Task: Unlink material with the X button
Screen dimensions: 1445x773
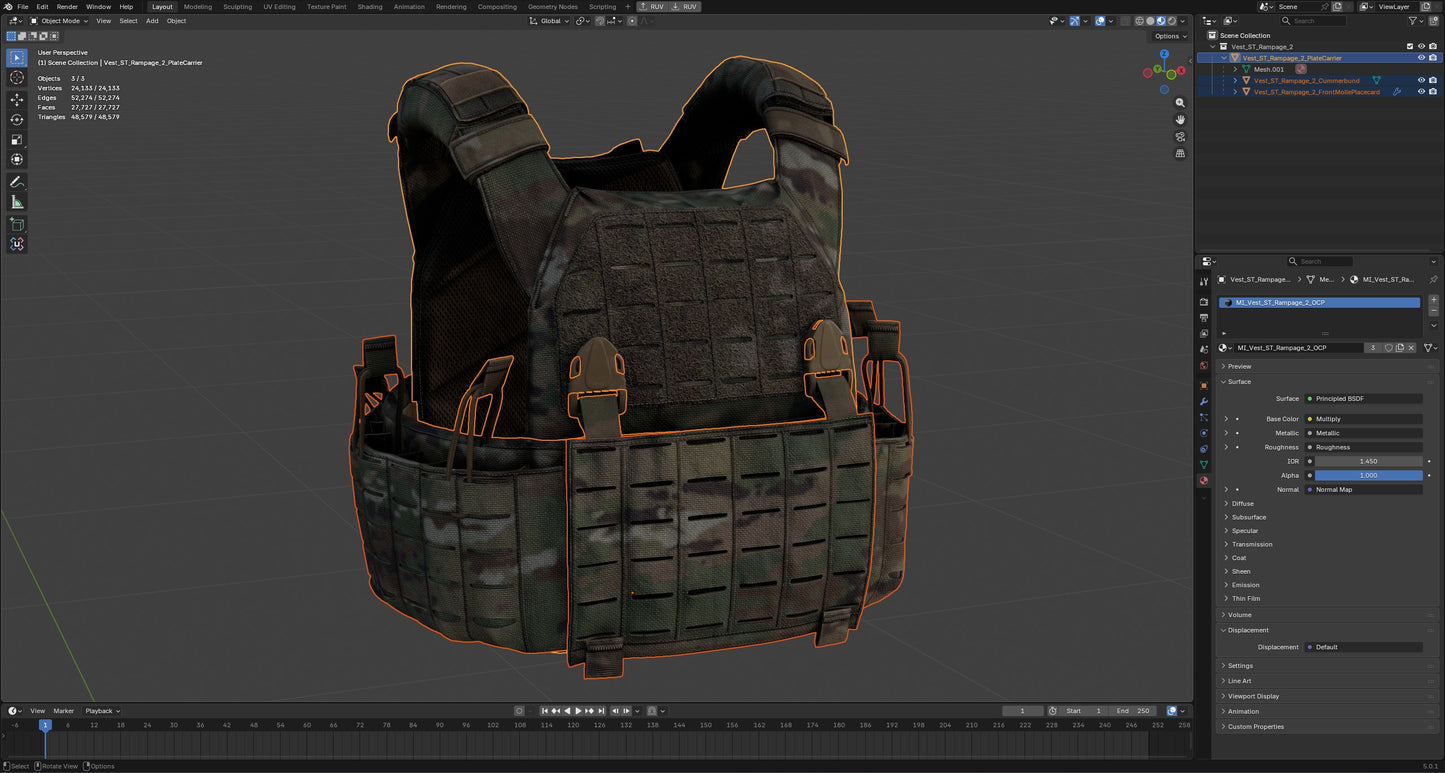Action: [x=1411, y=348]
